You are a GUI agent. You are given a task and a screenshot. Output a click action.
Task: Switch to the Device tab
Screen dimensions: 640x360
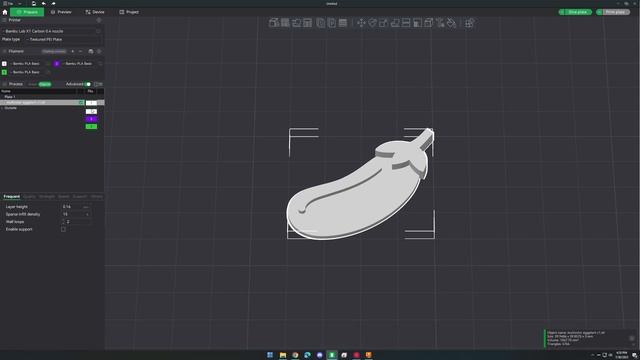(95, 12)
